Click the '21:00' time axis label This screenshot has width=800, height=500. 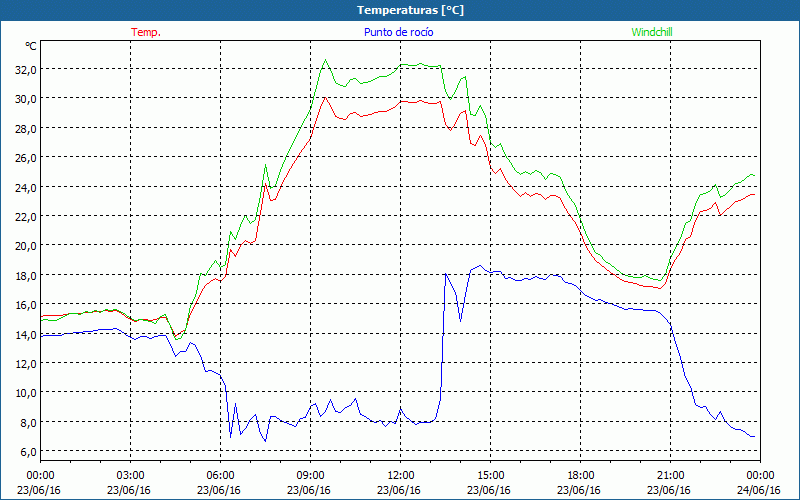[x=670, y=476]
